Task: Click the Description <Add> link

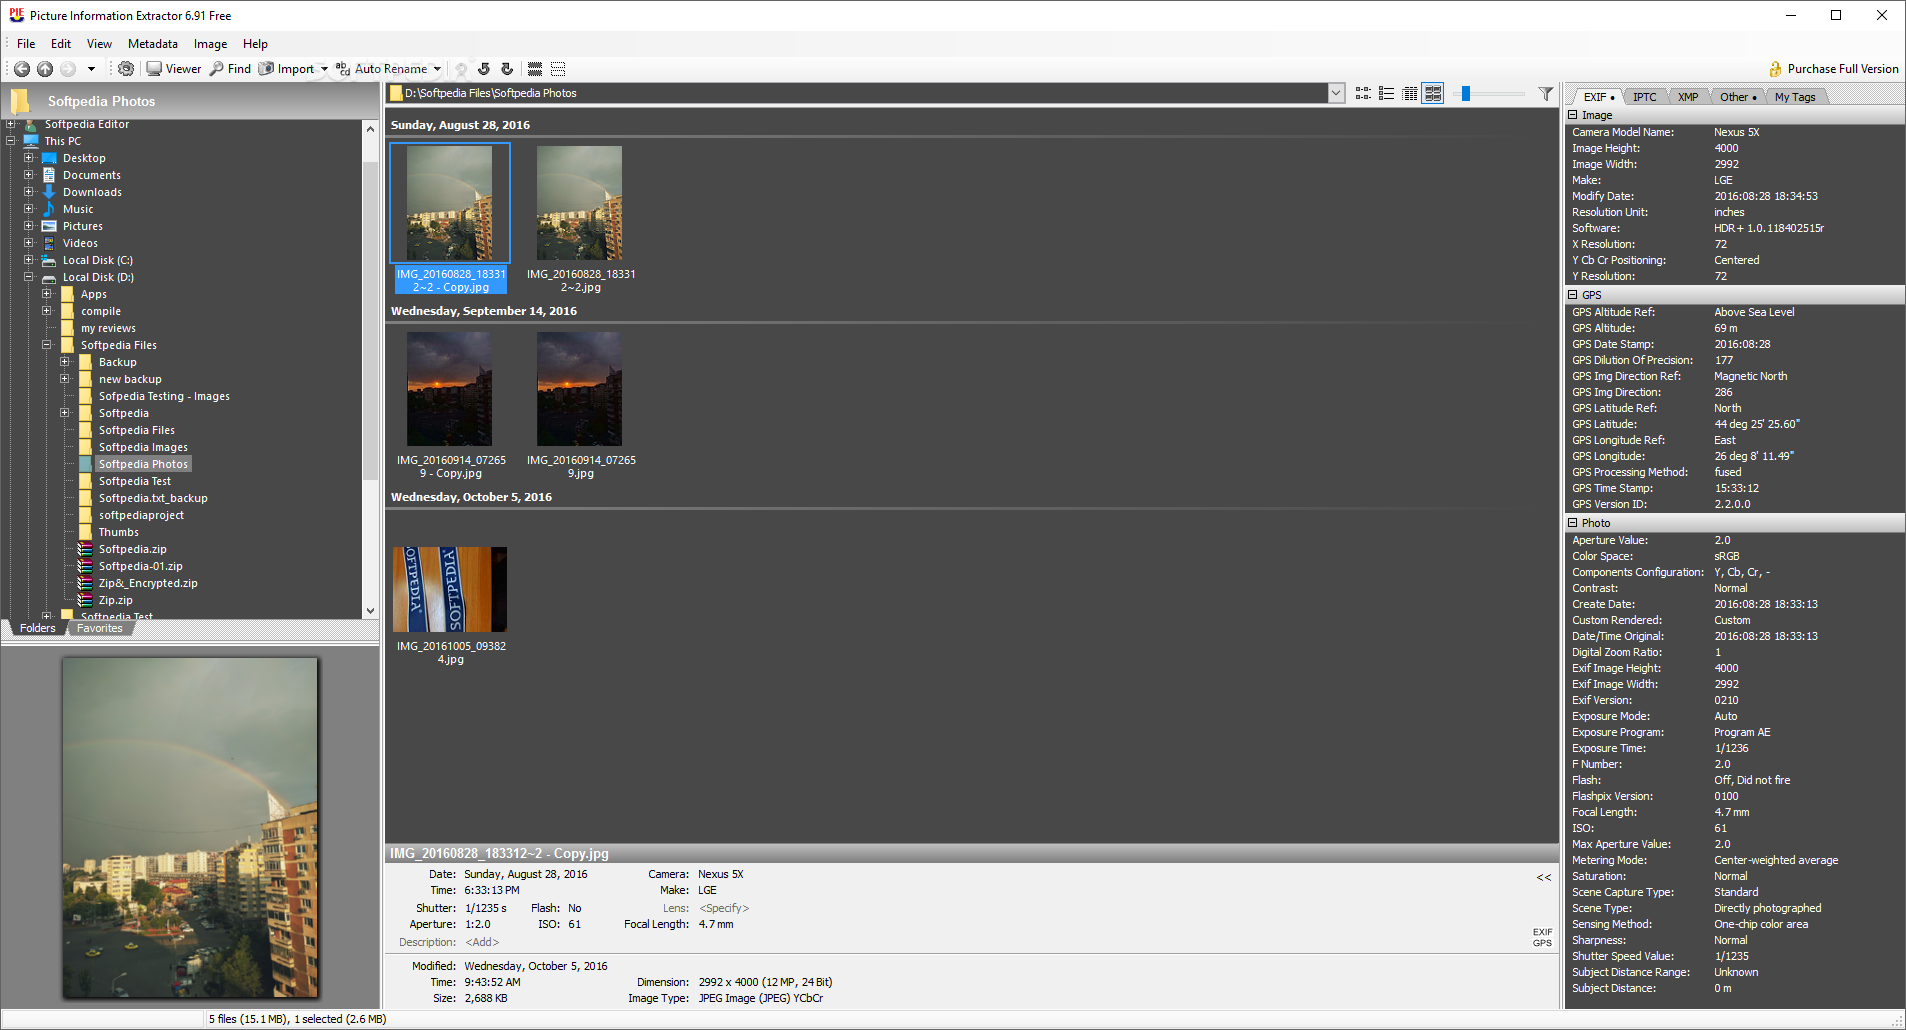Action: [482, 942]
